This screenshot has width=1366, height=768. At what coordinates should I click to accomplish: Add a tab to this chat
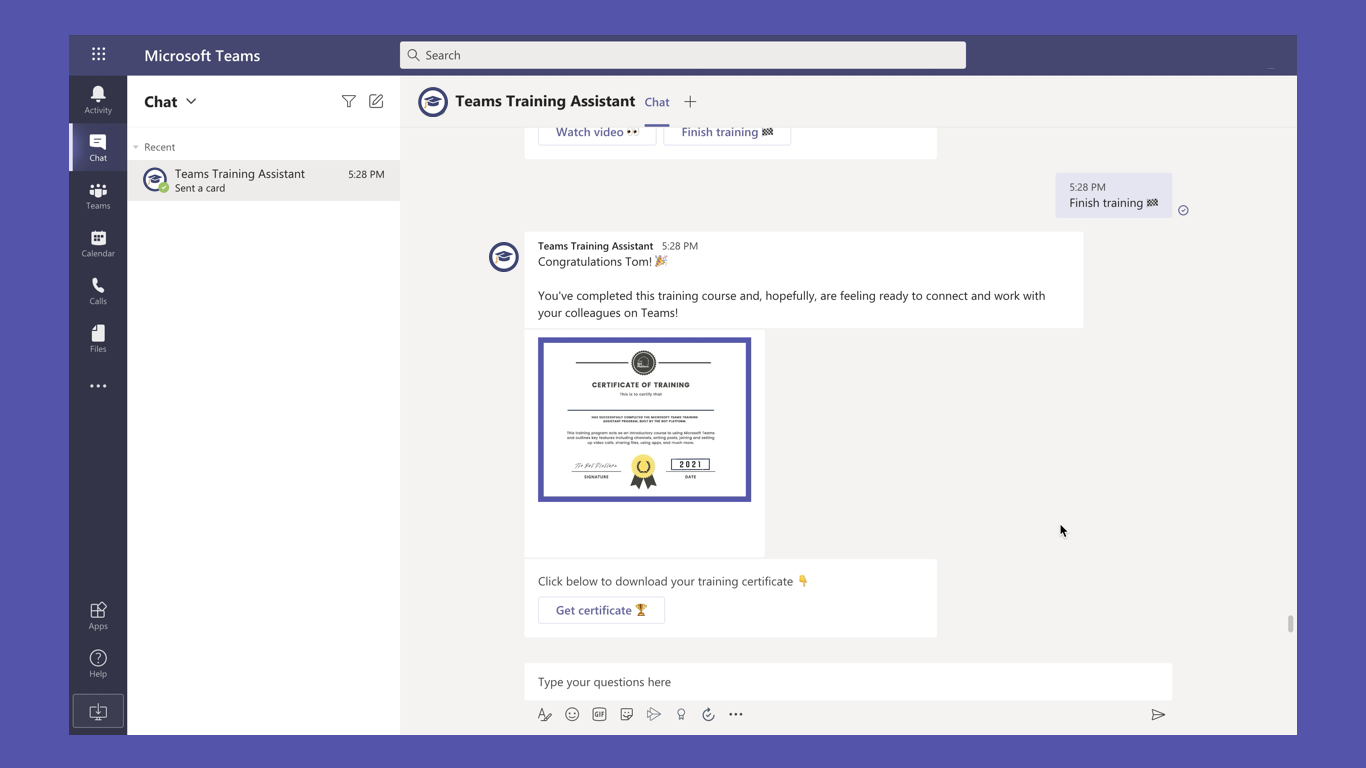click(690, 102)
